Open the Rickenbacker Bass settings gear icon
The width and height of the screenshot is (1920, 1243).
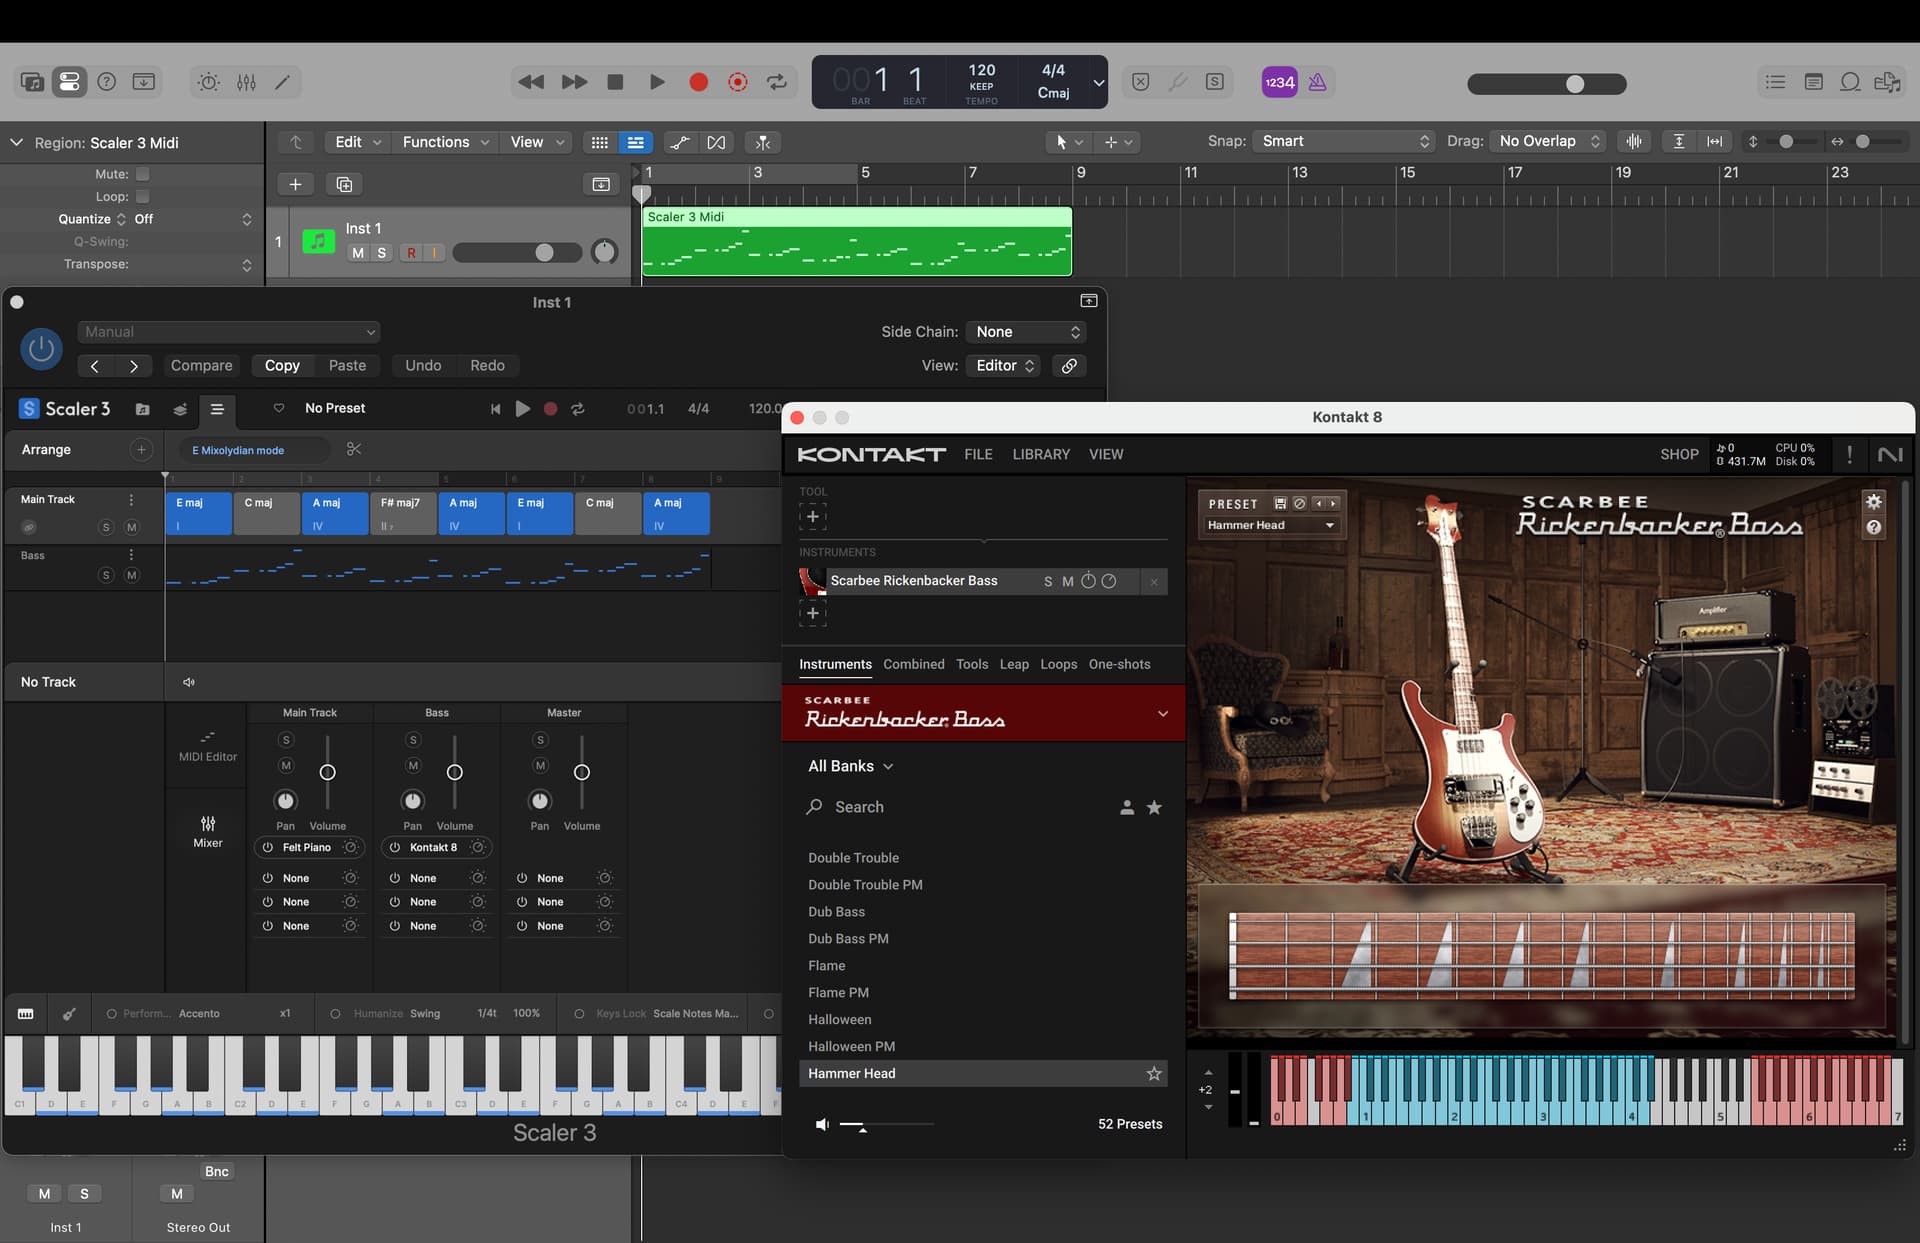coord(1874,502)
